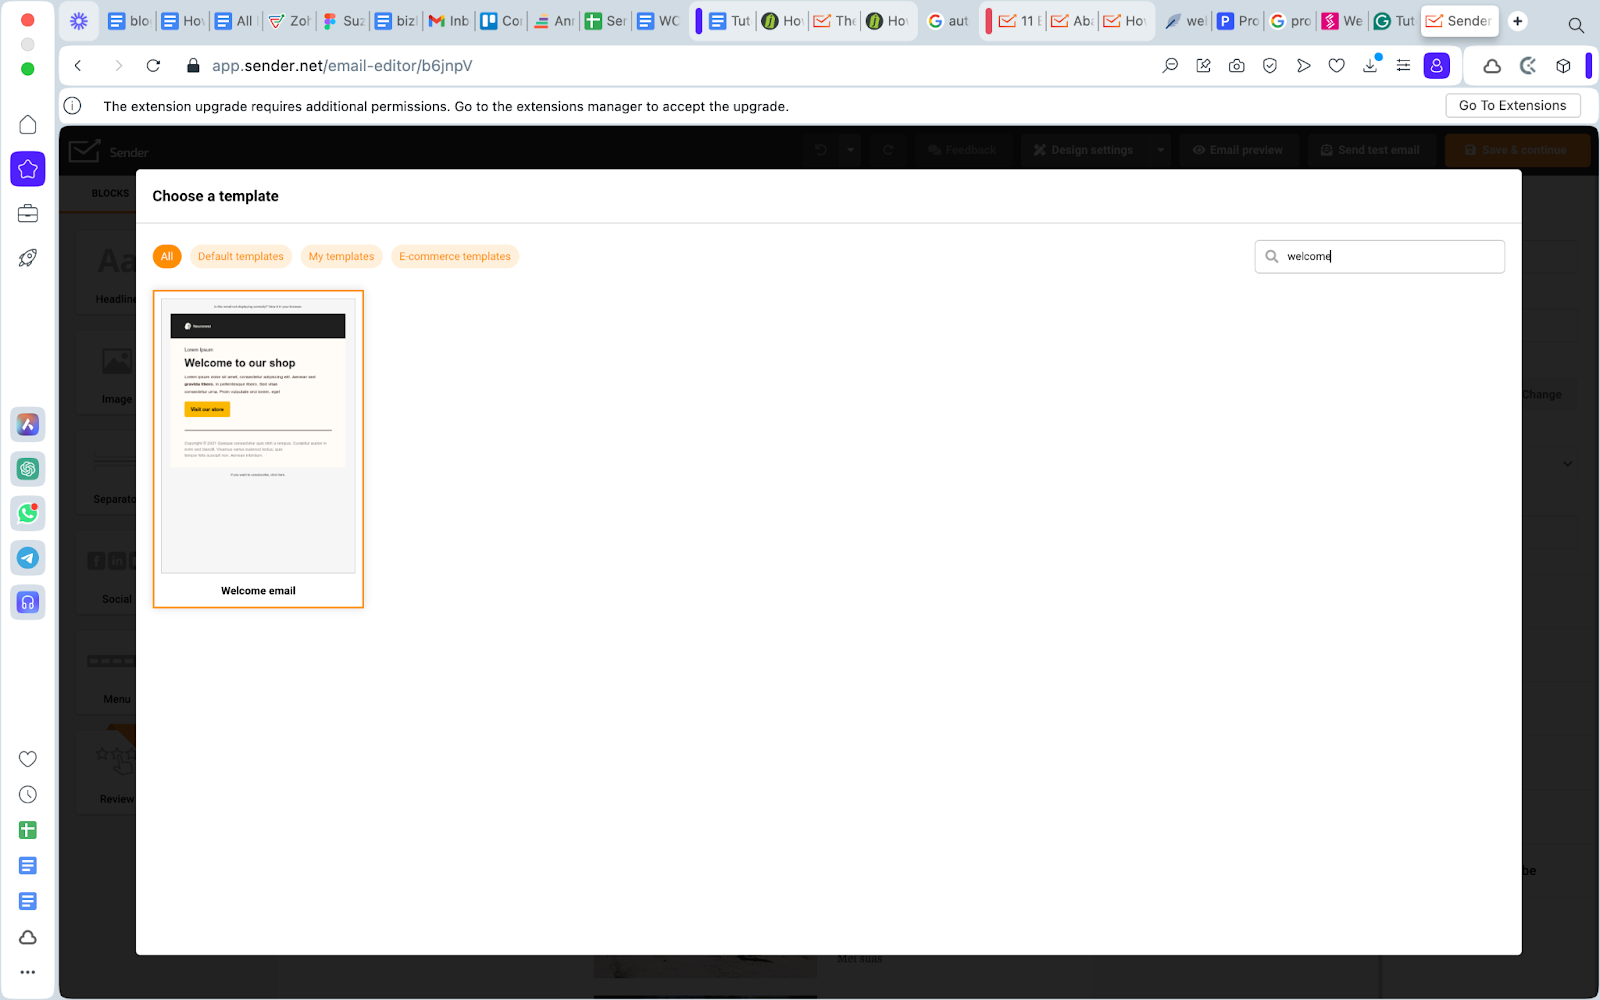Image resolution: width=1600 pixels, height=1000 pixels.
Task: Click Go To Extensions button
Action: (x=1512, y=106)
